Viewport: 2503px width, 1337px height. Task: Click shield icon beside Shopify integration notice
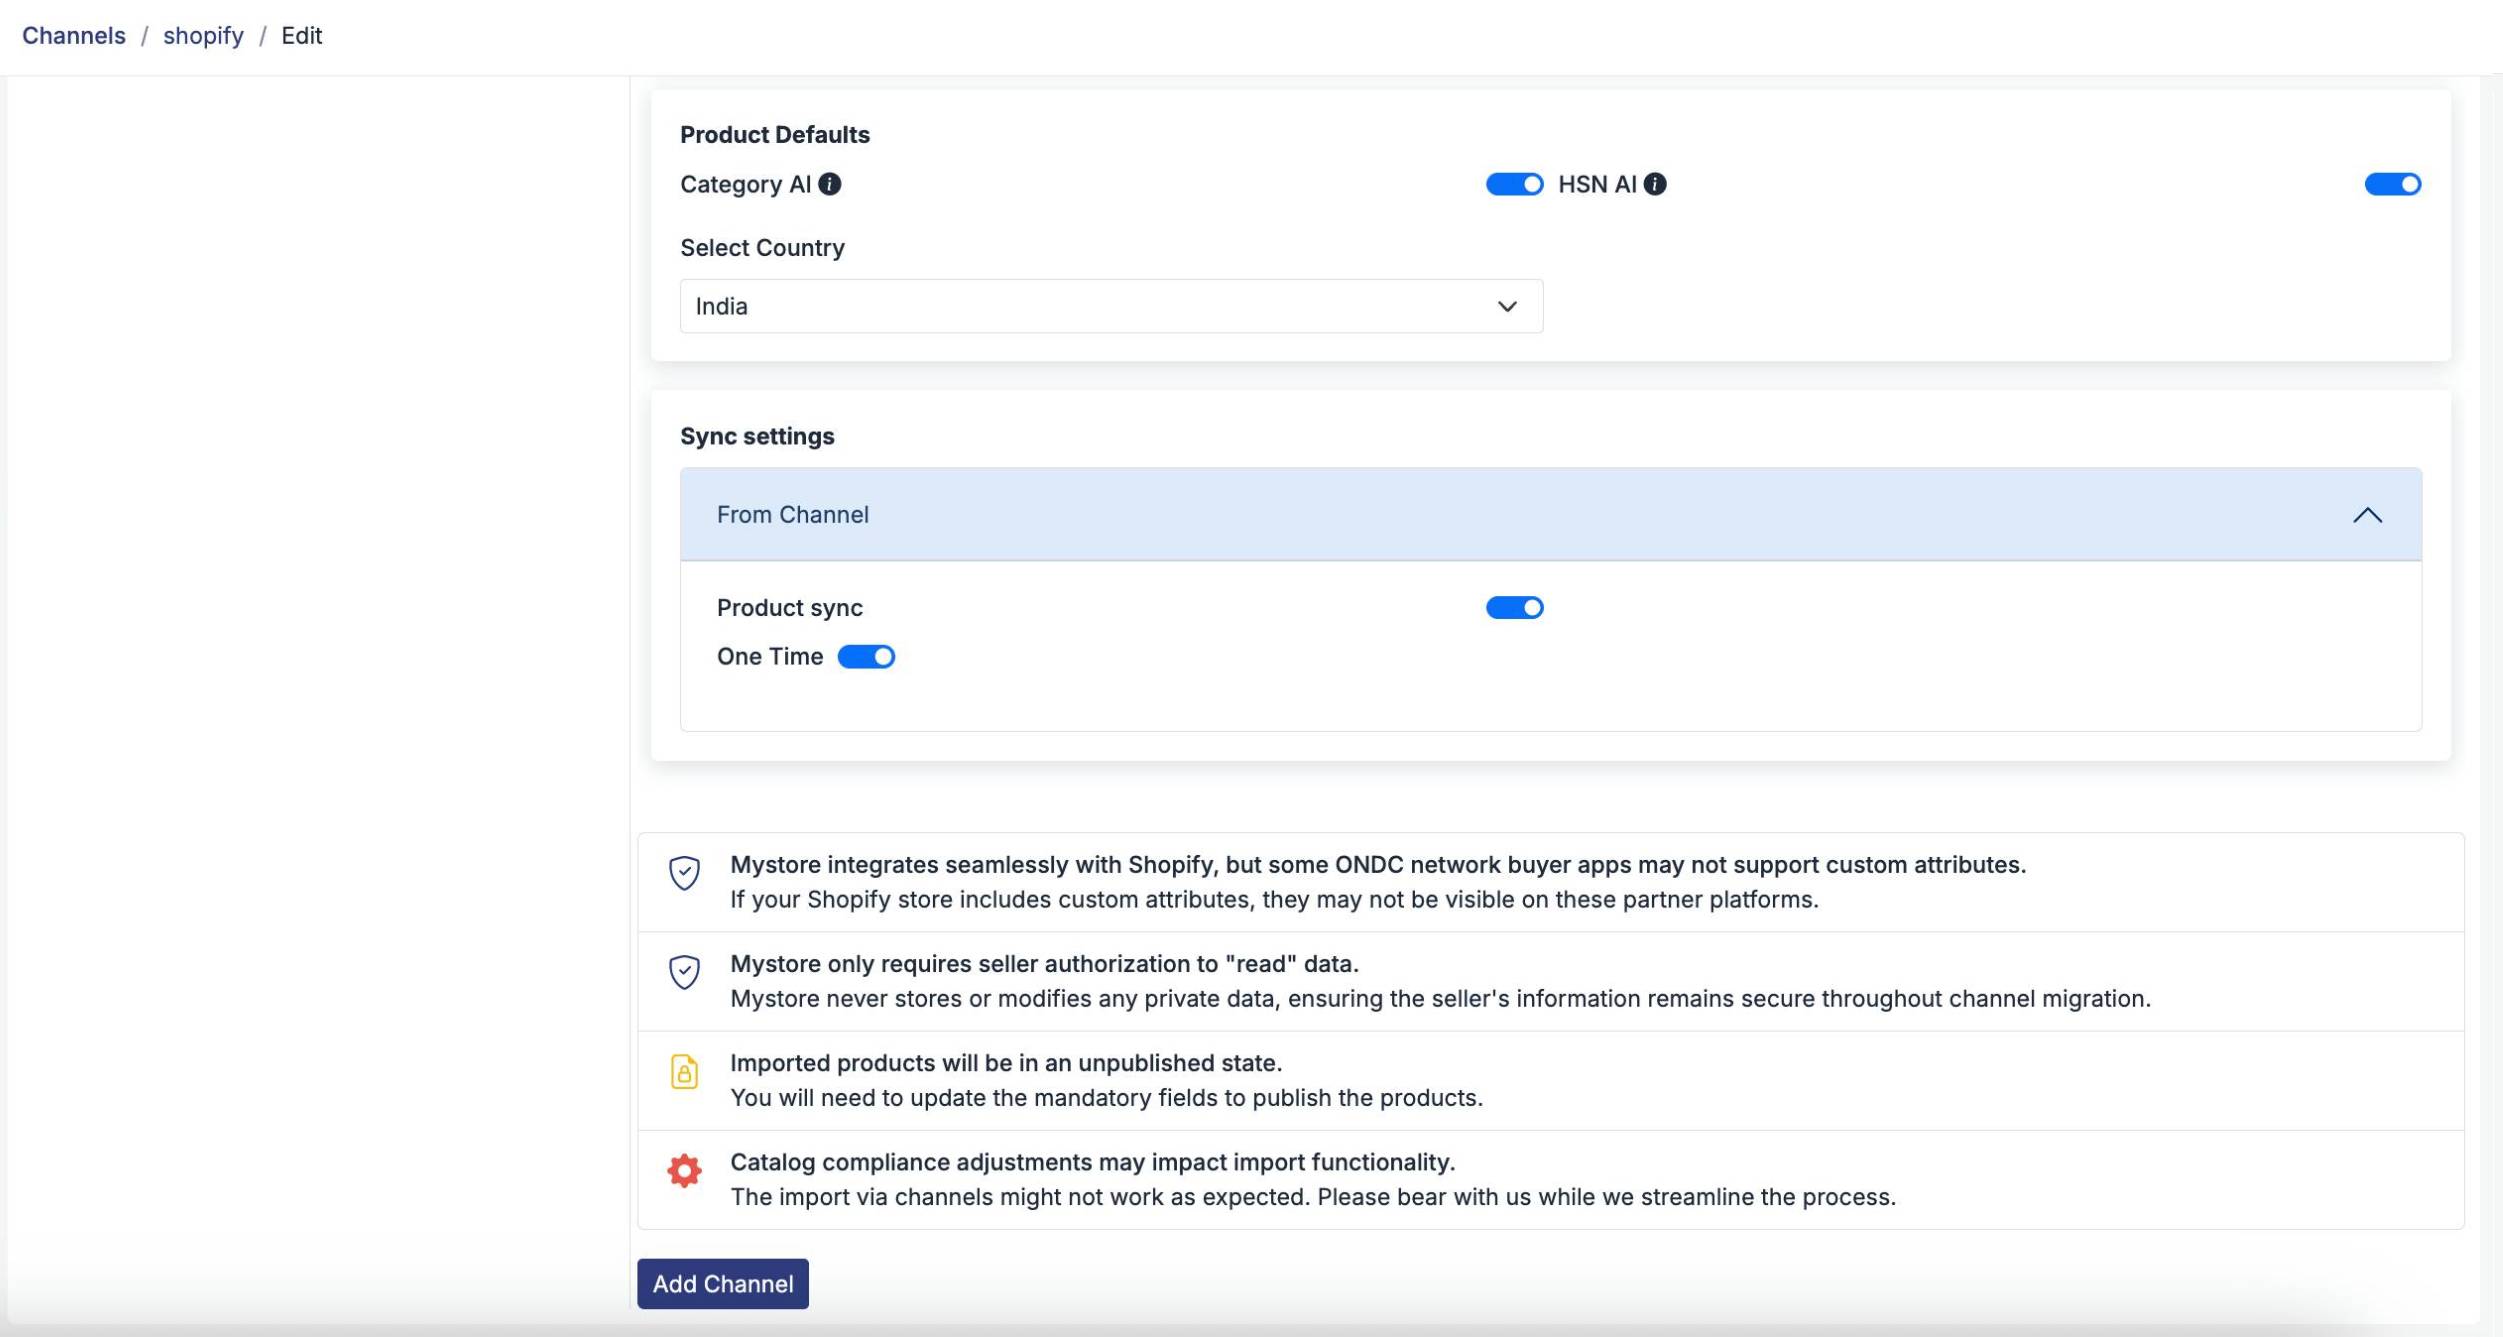684,873
